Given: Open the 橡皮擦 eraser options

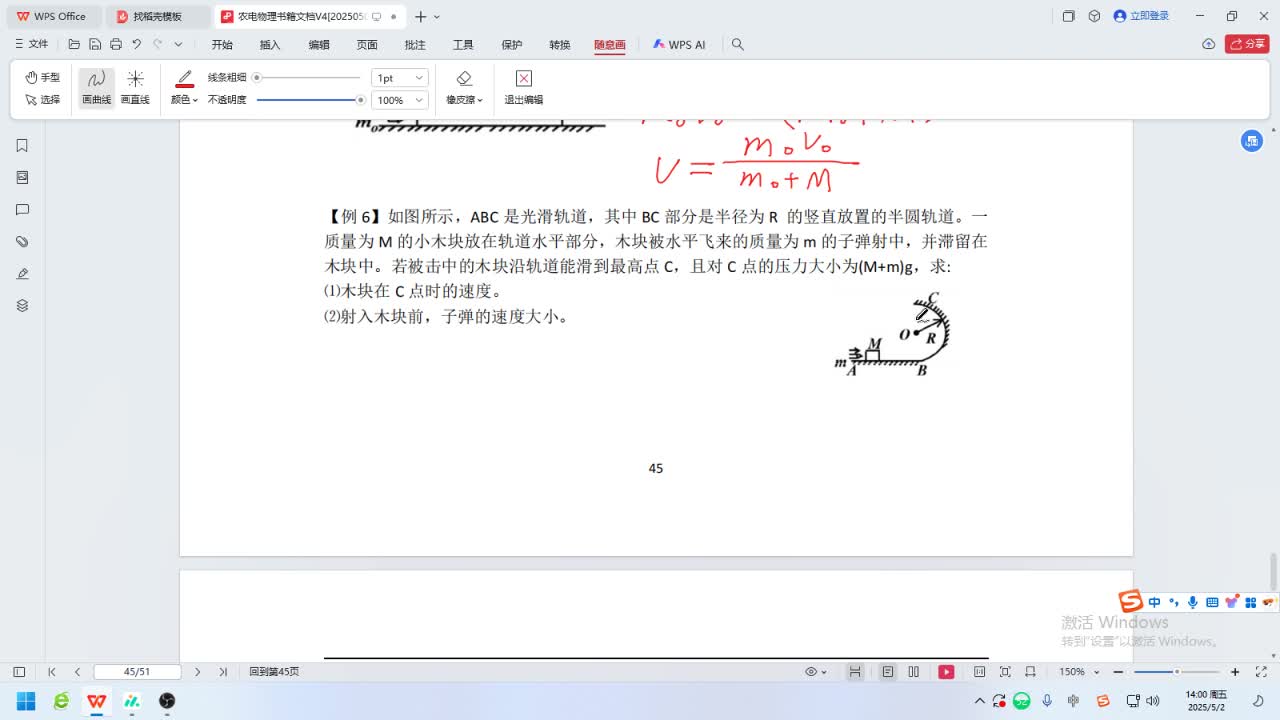Looking at the screenshot, I should tap(464, 88).
